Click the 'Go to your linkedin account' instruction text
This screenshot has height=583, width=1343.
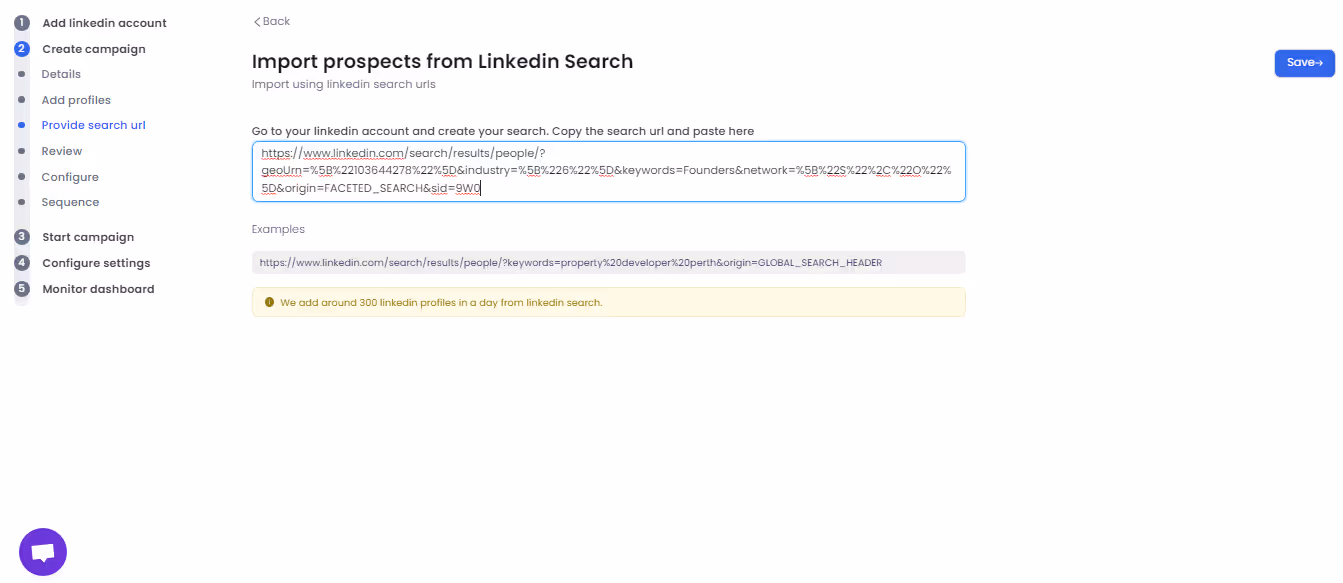(x=503, y=131)
